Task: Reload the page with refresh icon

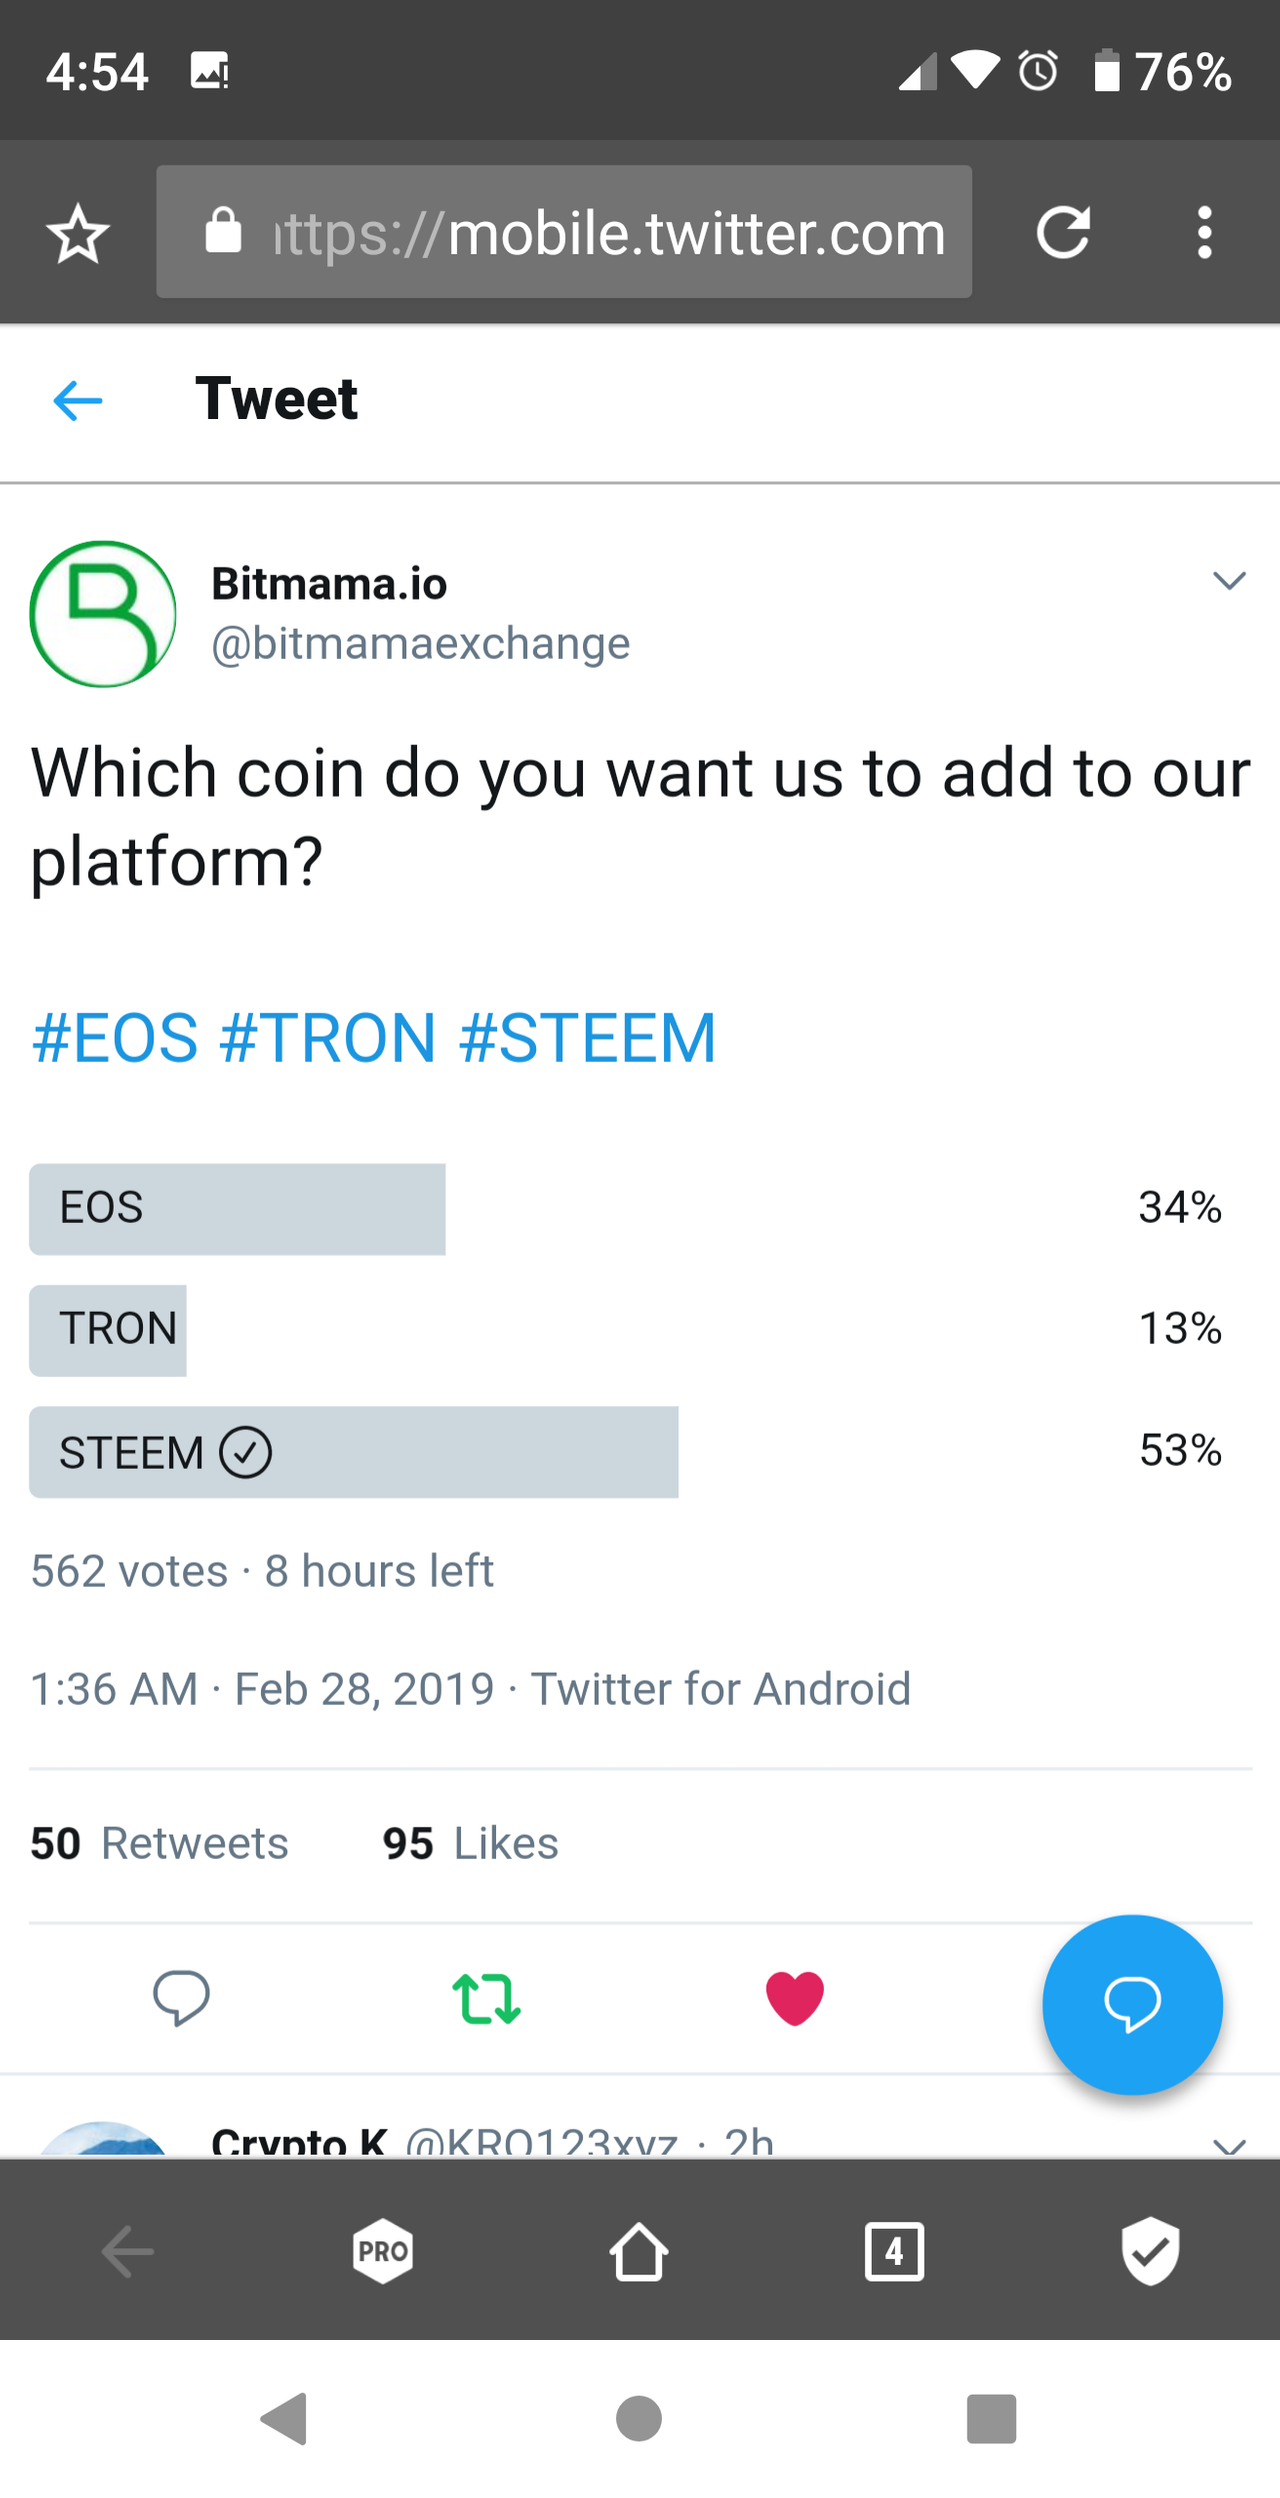Action: tap(1063, 232)
